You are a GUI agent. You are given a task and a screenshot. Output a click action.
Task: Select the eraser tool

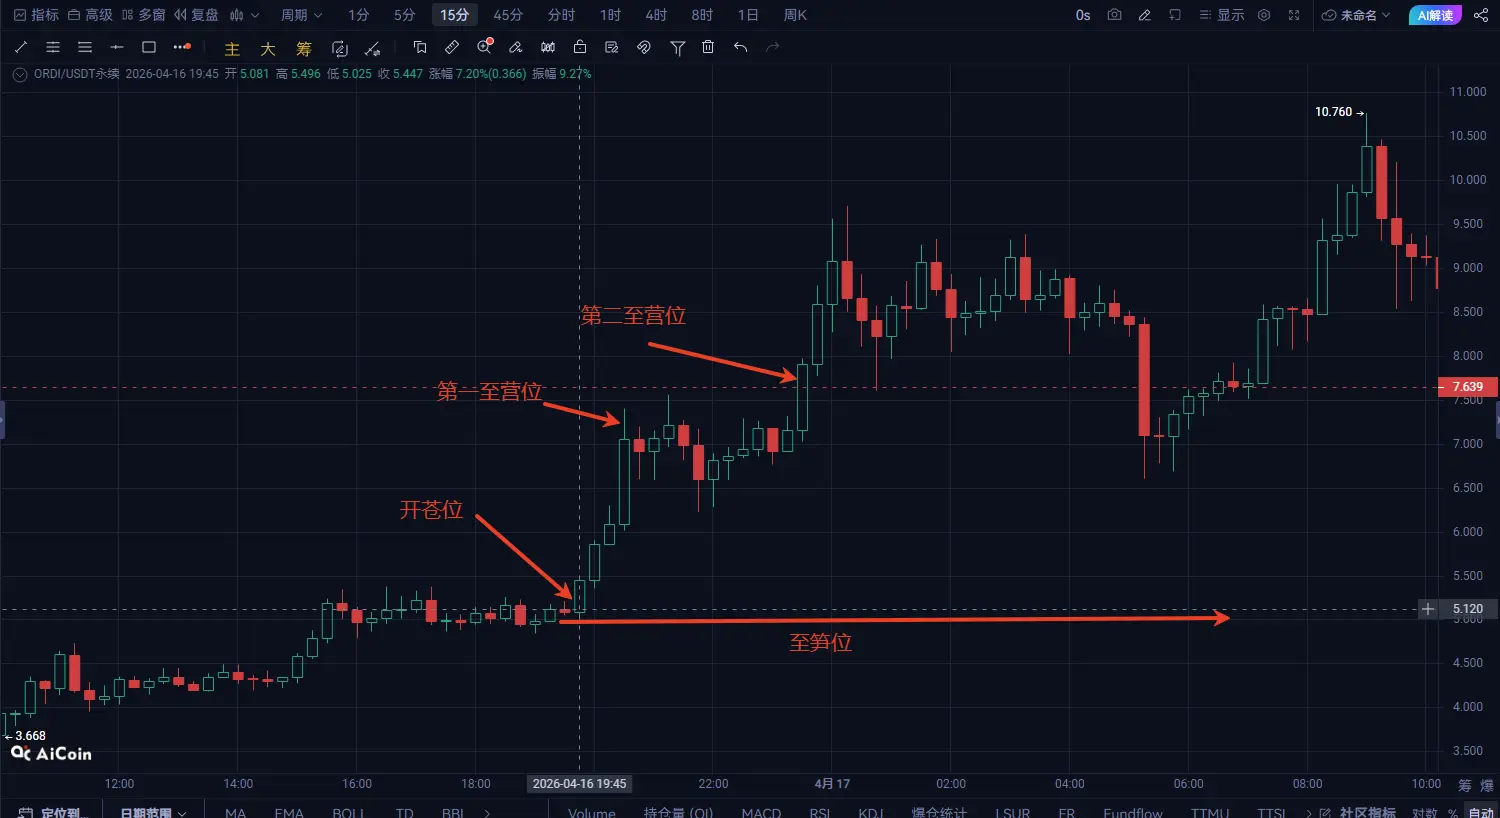click(516, 47)
